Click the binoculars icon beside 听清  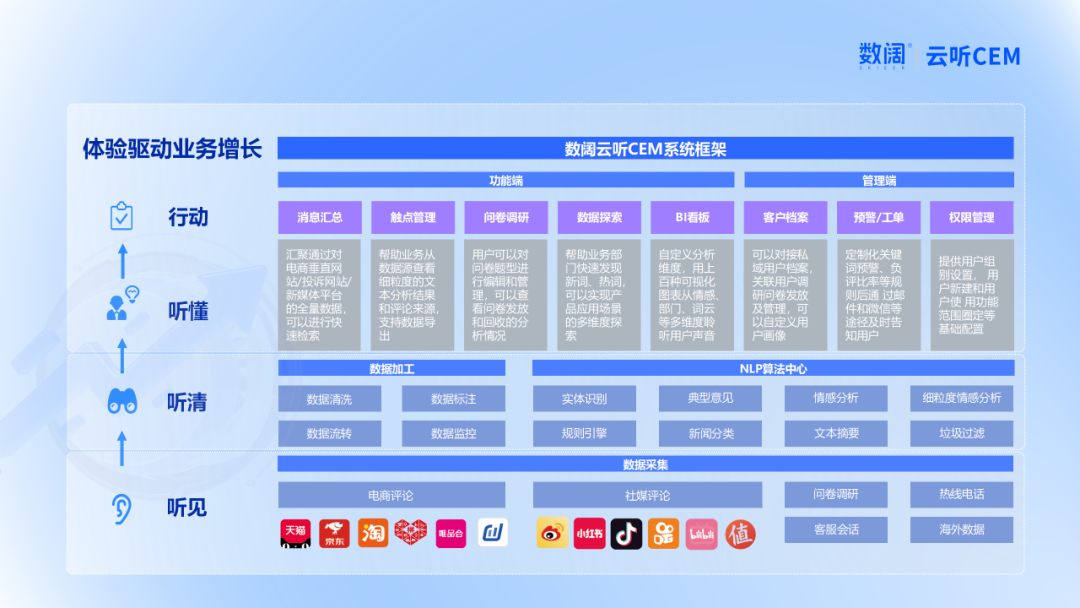(122, 401)
